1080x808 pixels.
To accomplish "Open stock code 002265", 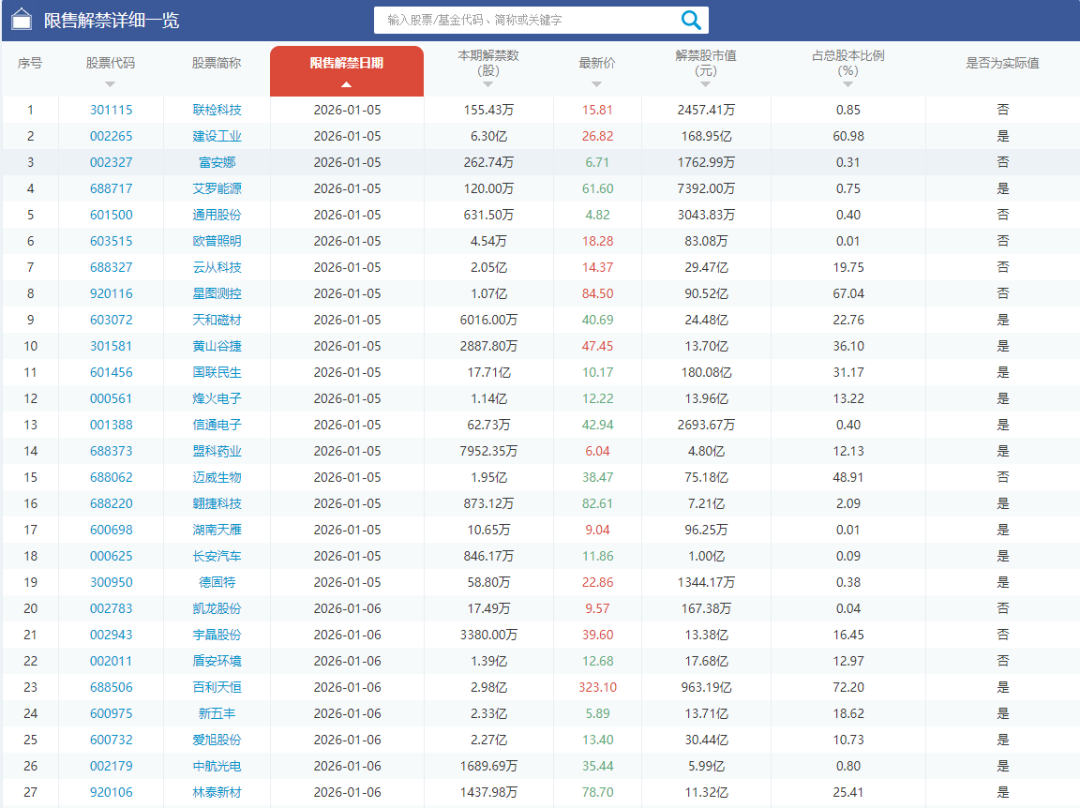I will tap(111, 136).
